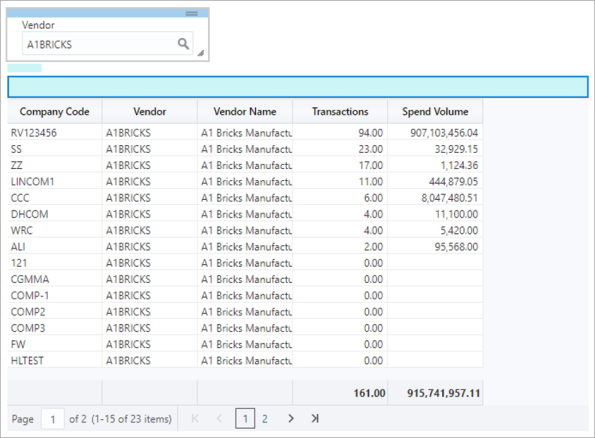595x438 pixels.
Task: Sort by Vendor Name column header
Action: [245, 112]
